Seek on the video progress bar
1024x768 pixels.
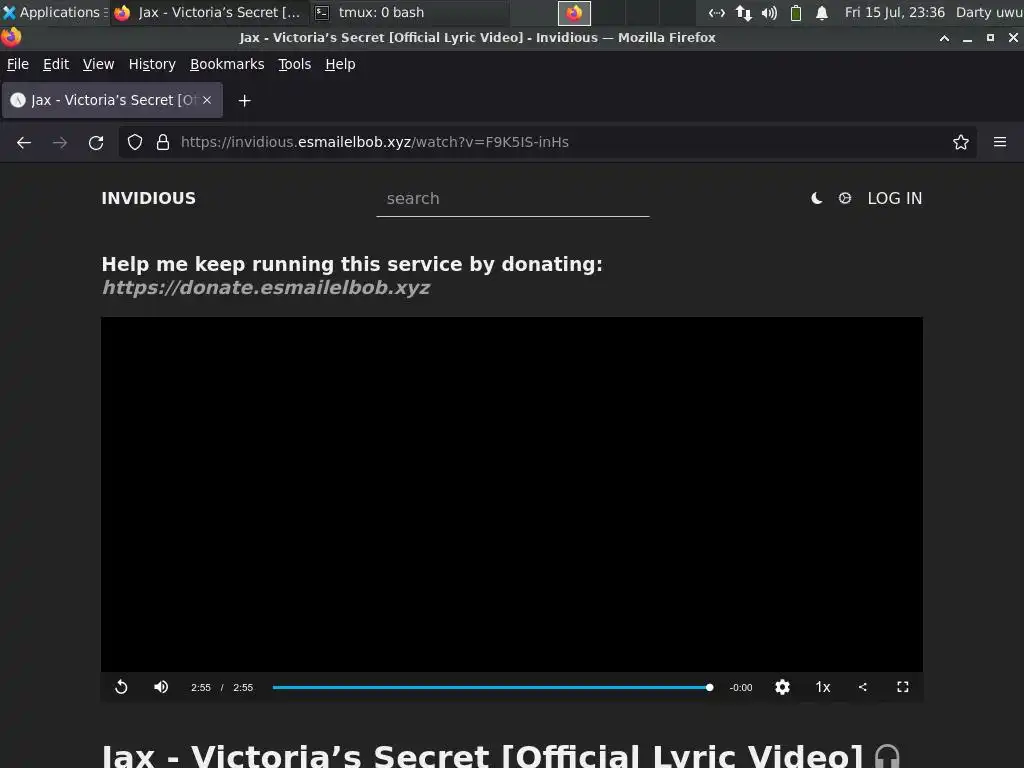491,687
